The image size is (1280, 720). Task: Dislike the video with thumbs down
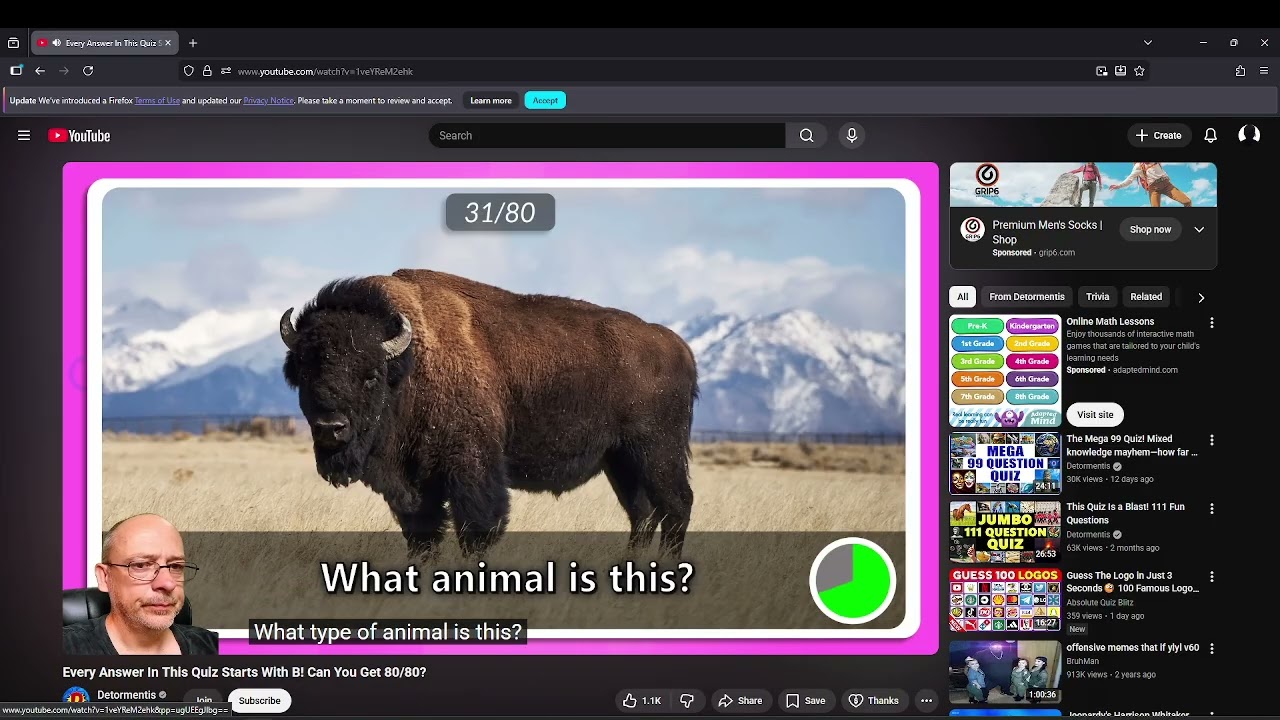pos(687,701)
